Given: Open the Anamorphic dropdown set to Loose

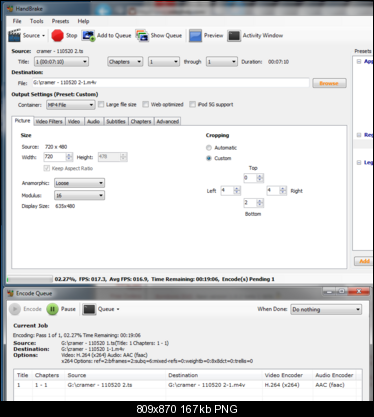Looking at the screenshot, I should [79, 183].
